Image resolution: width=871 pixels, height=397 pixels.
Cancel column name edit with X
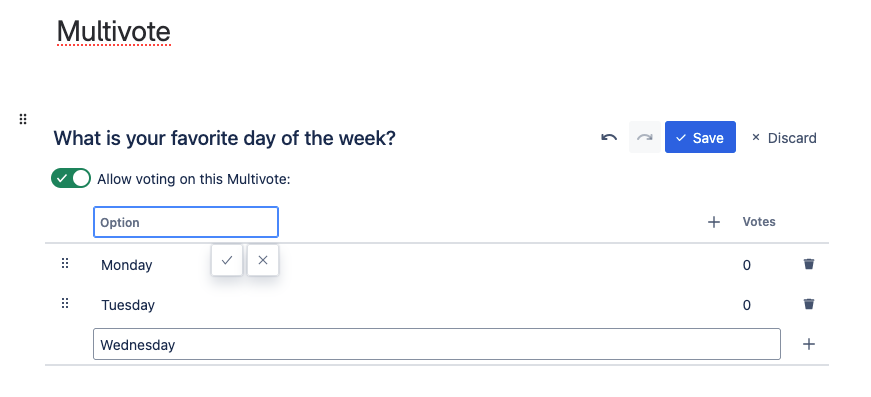[263, 260]
